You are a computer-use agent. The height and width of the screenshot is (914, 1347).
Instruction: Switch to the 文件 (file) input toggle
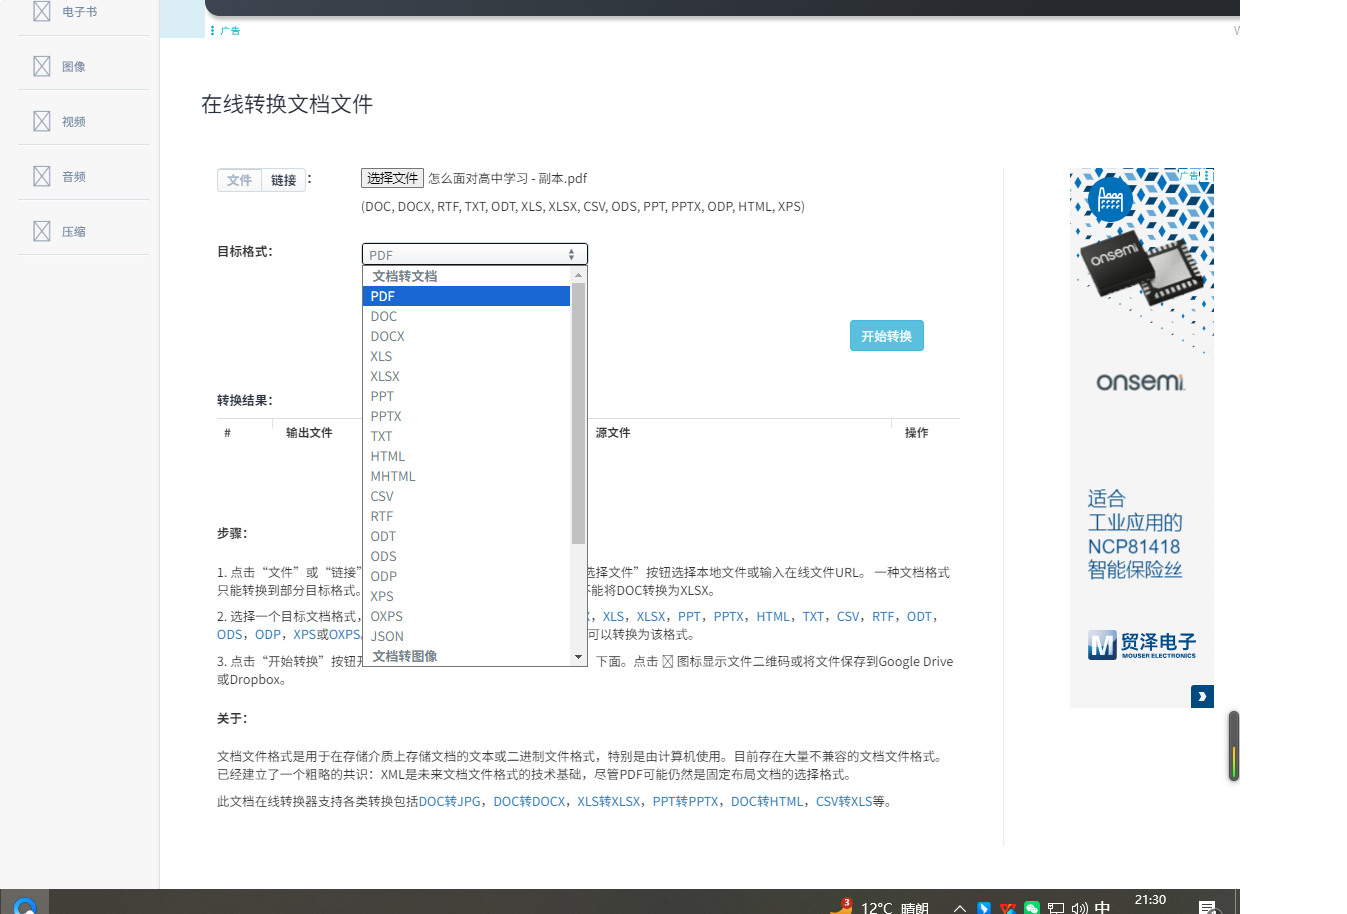[239, 180]
